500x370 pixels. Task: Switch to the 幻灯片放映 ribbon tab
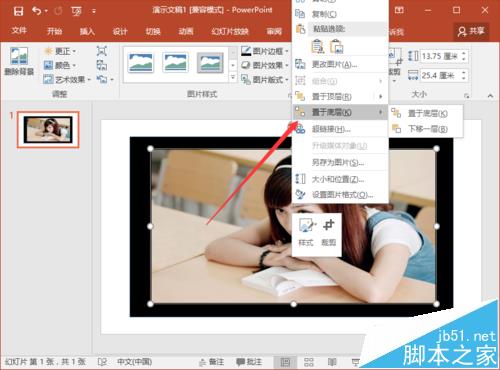click(x=230, y=31)
